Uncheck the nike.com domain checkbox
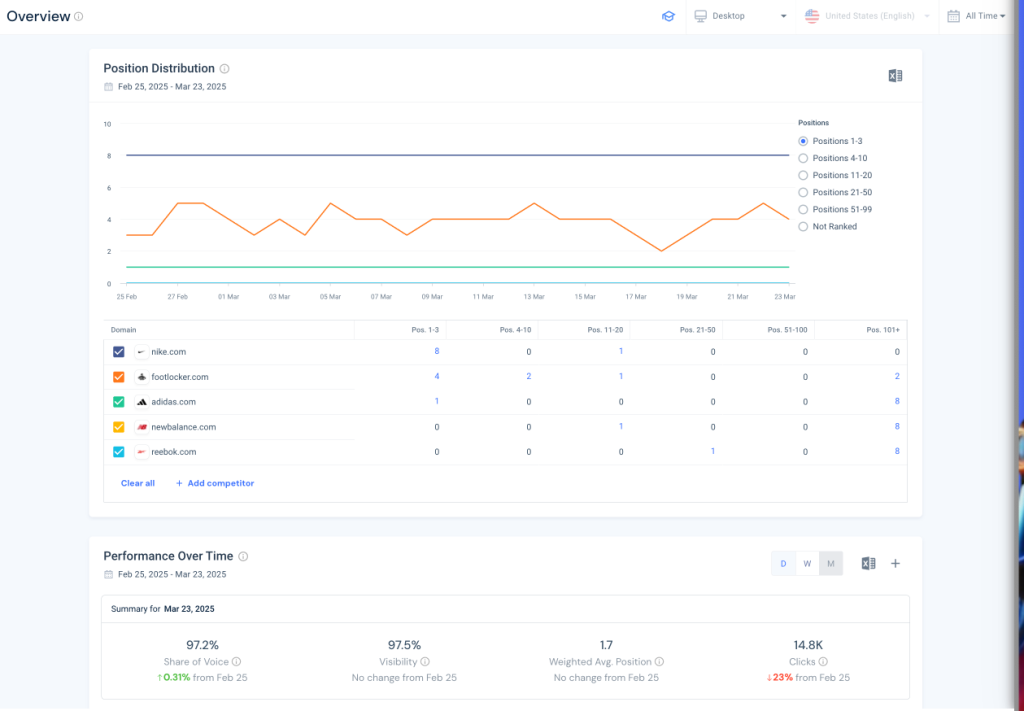 tap(119, 352)
